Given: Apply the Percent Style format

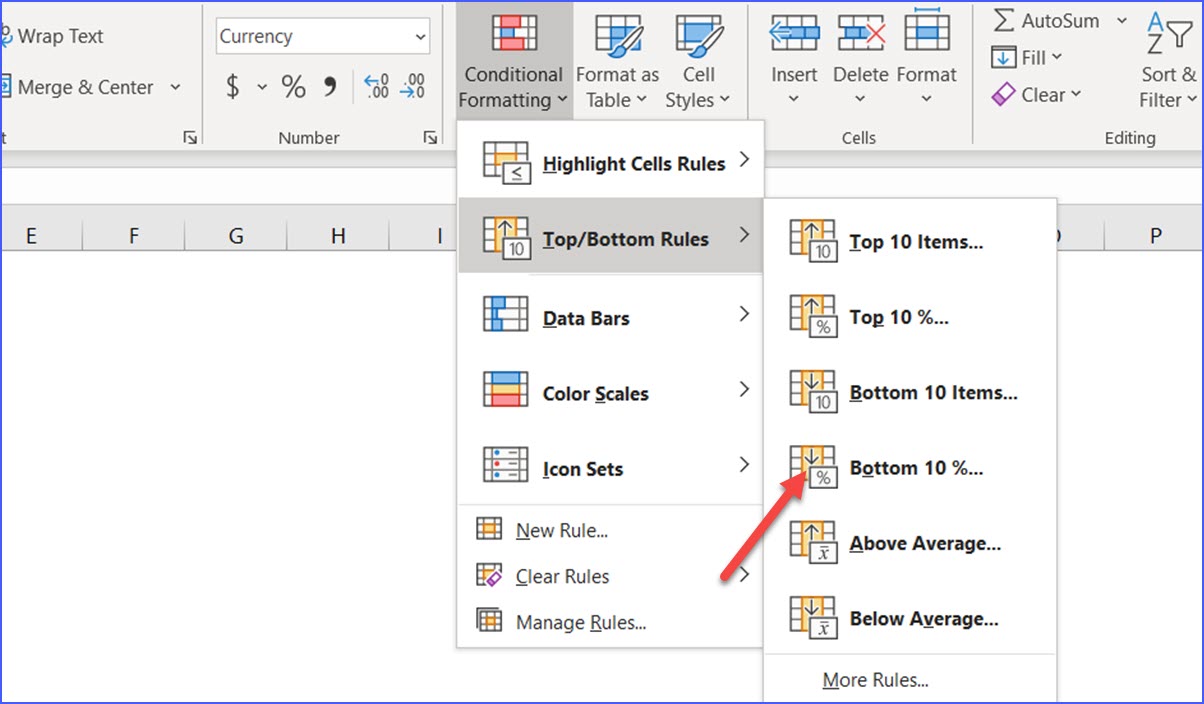Looking at the screenshot, I should [293, 86].
